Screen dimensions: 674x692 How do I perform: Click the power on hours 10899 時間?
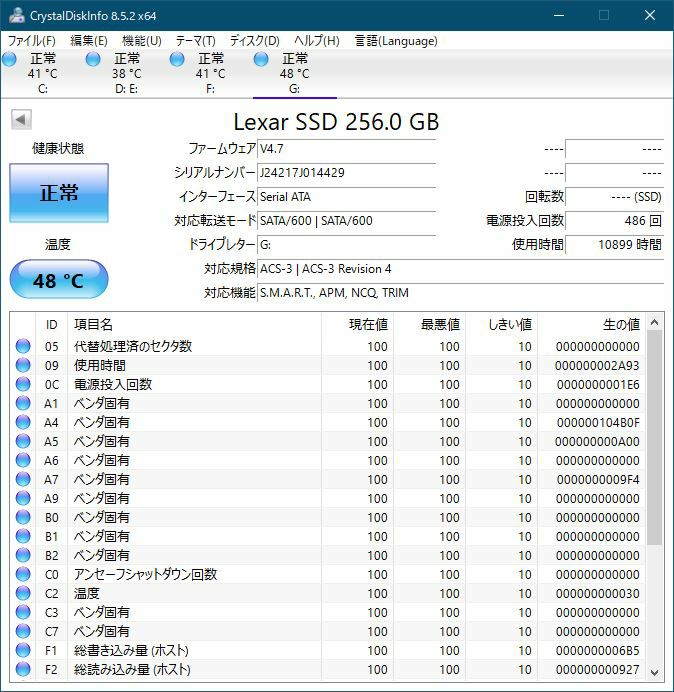614,244
